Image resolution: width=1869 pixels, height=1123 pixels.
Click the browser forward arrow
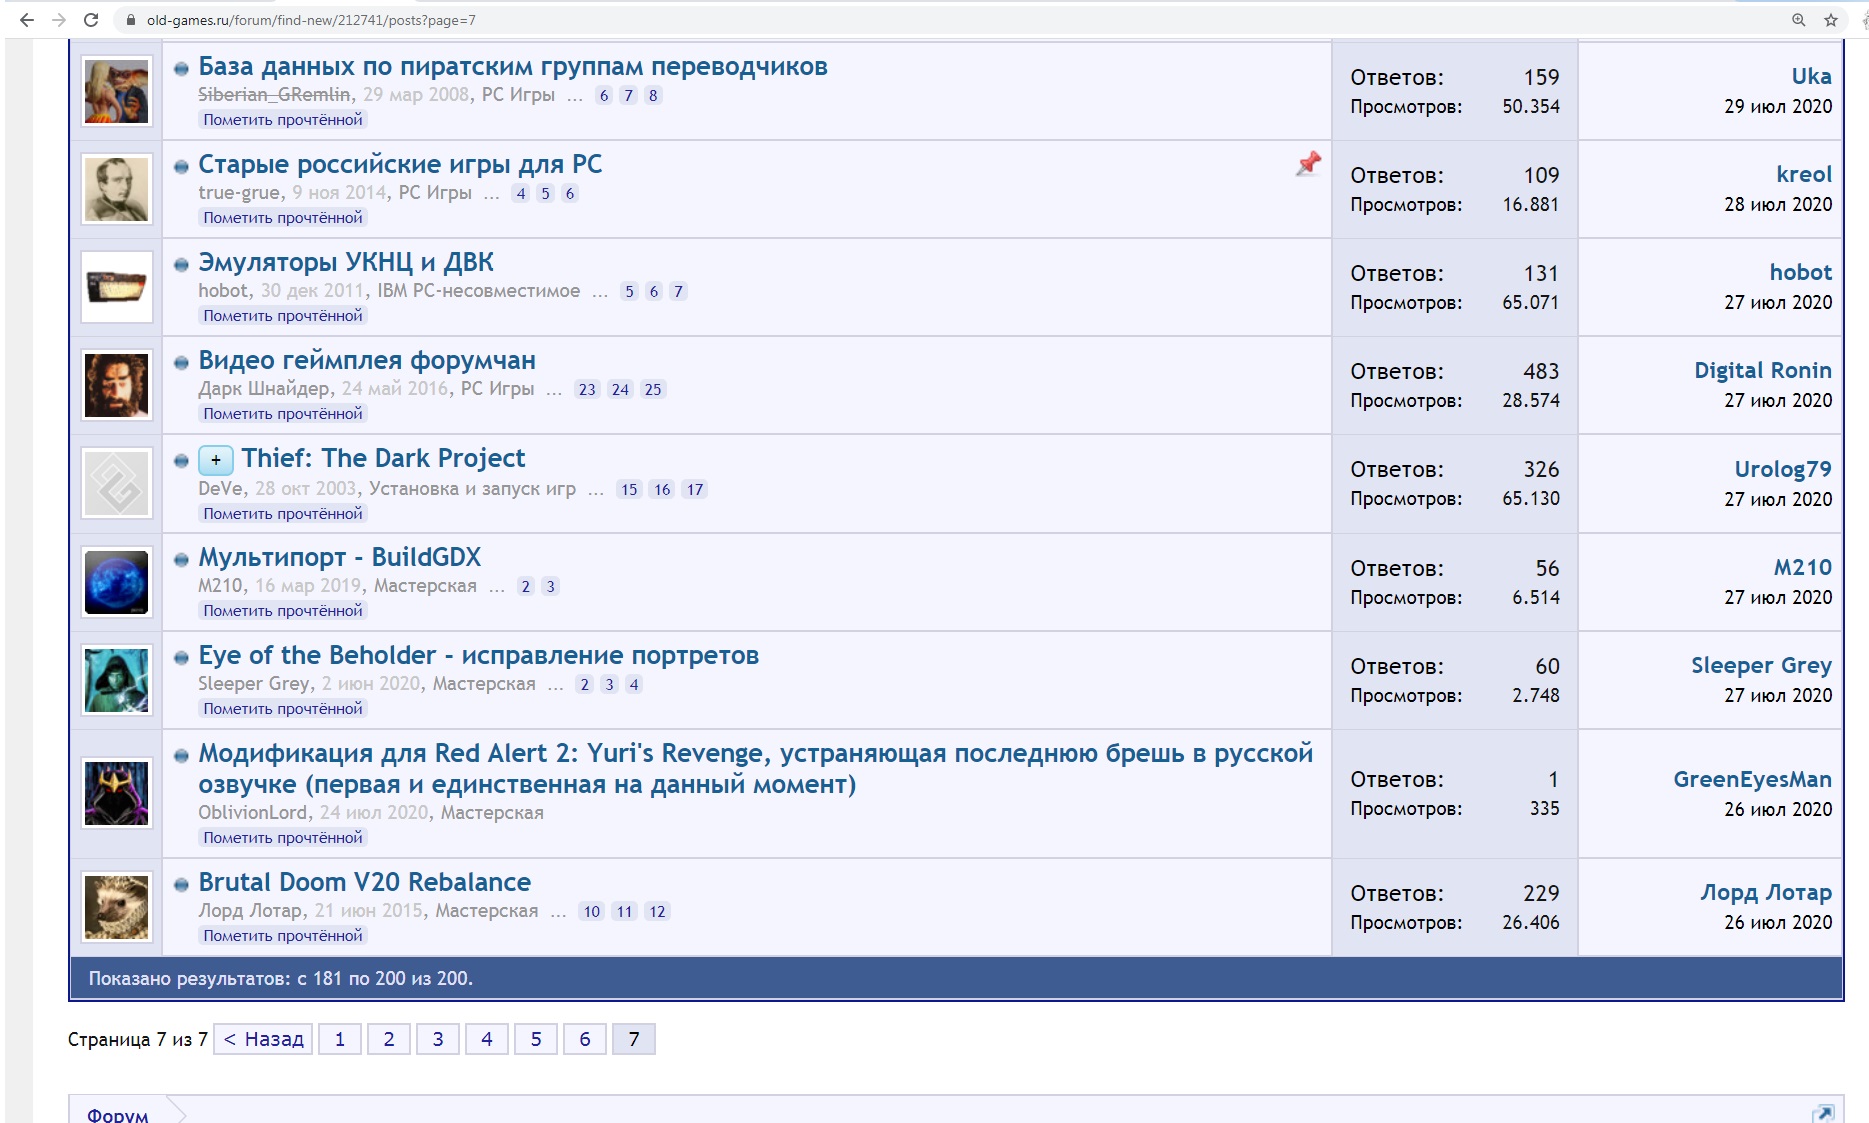(x=58, y=20)
